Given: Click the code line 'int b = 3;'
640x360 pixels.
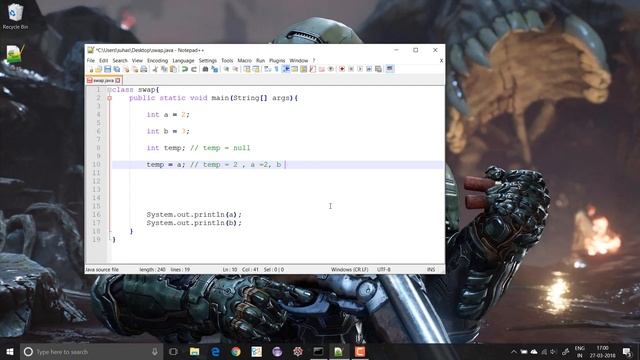Looking at the screenshot, I should (168, 131).
